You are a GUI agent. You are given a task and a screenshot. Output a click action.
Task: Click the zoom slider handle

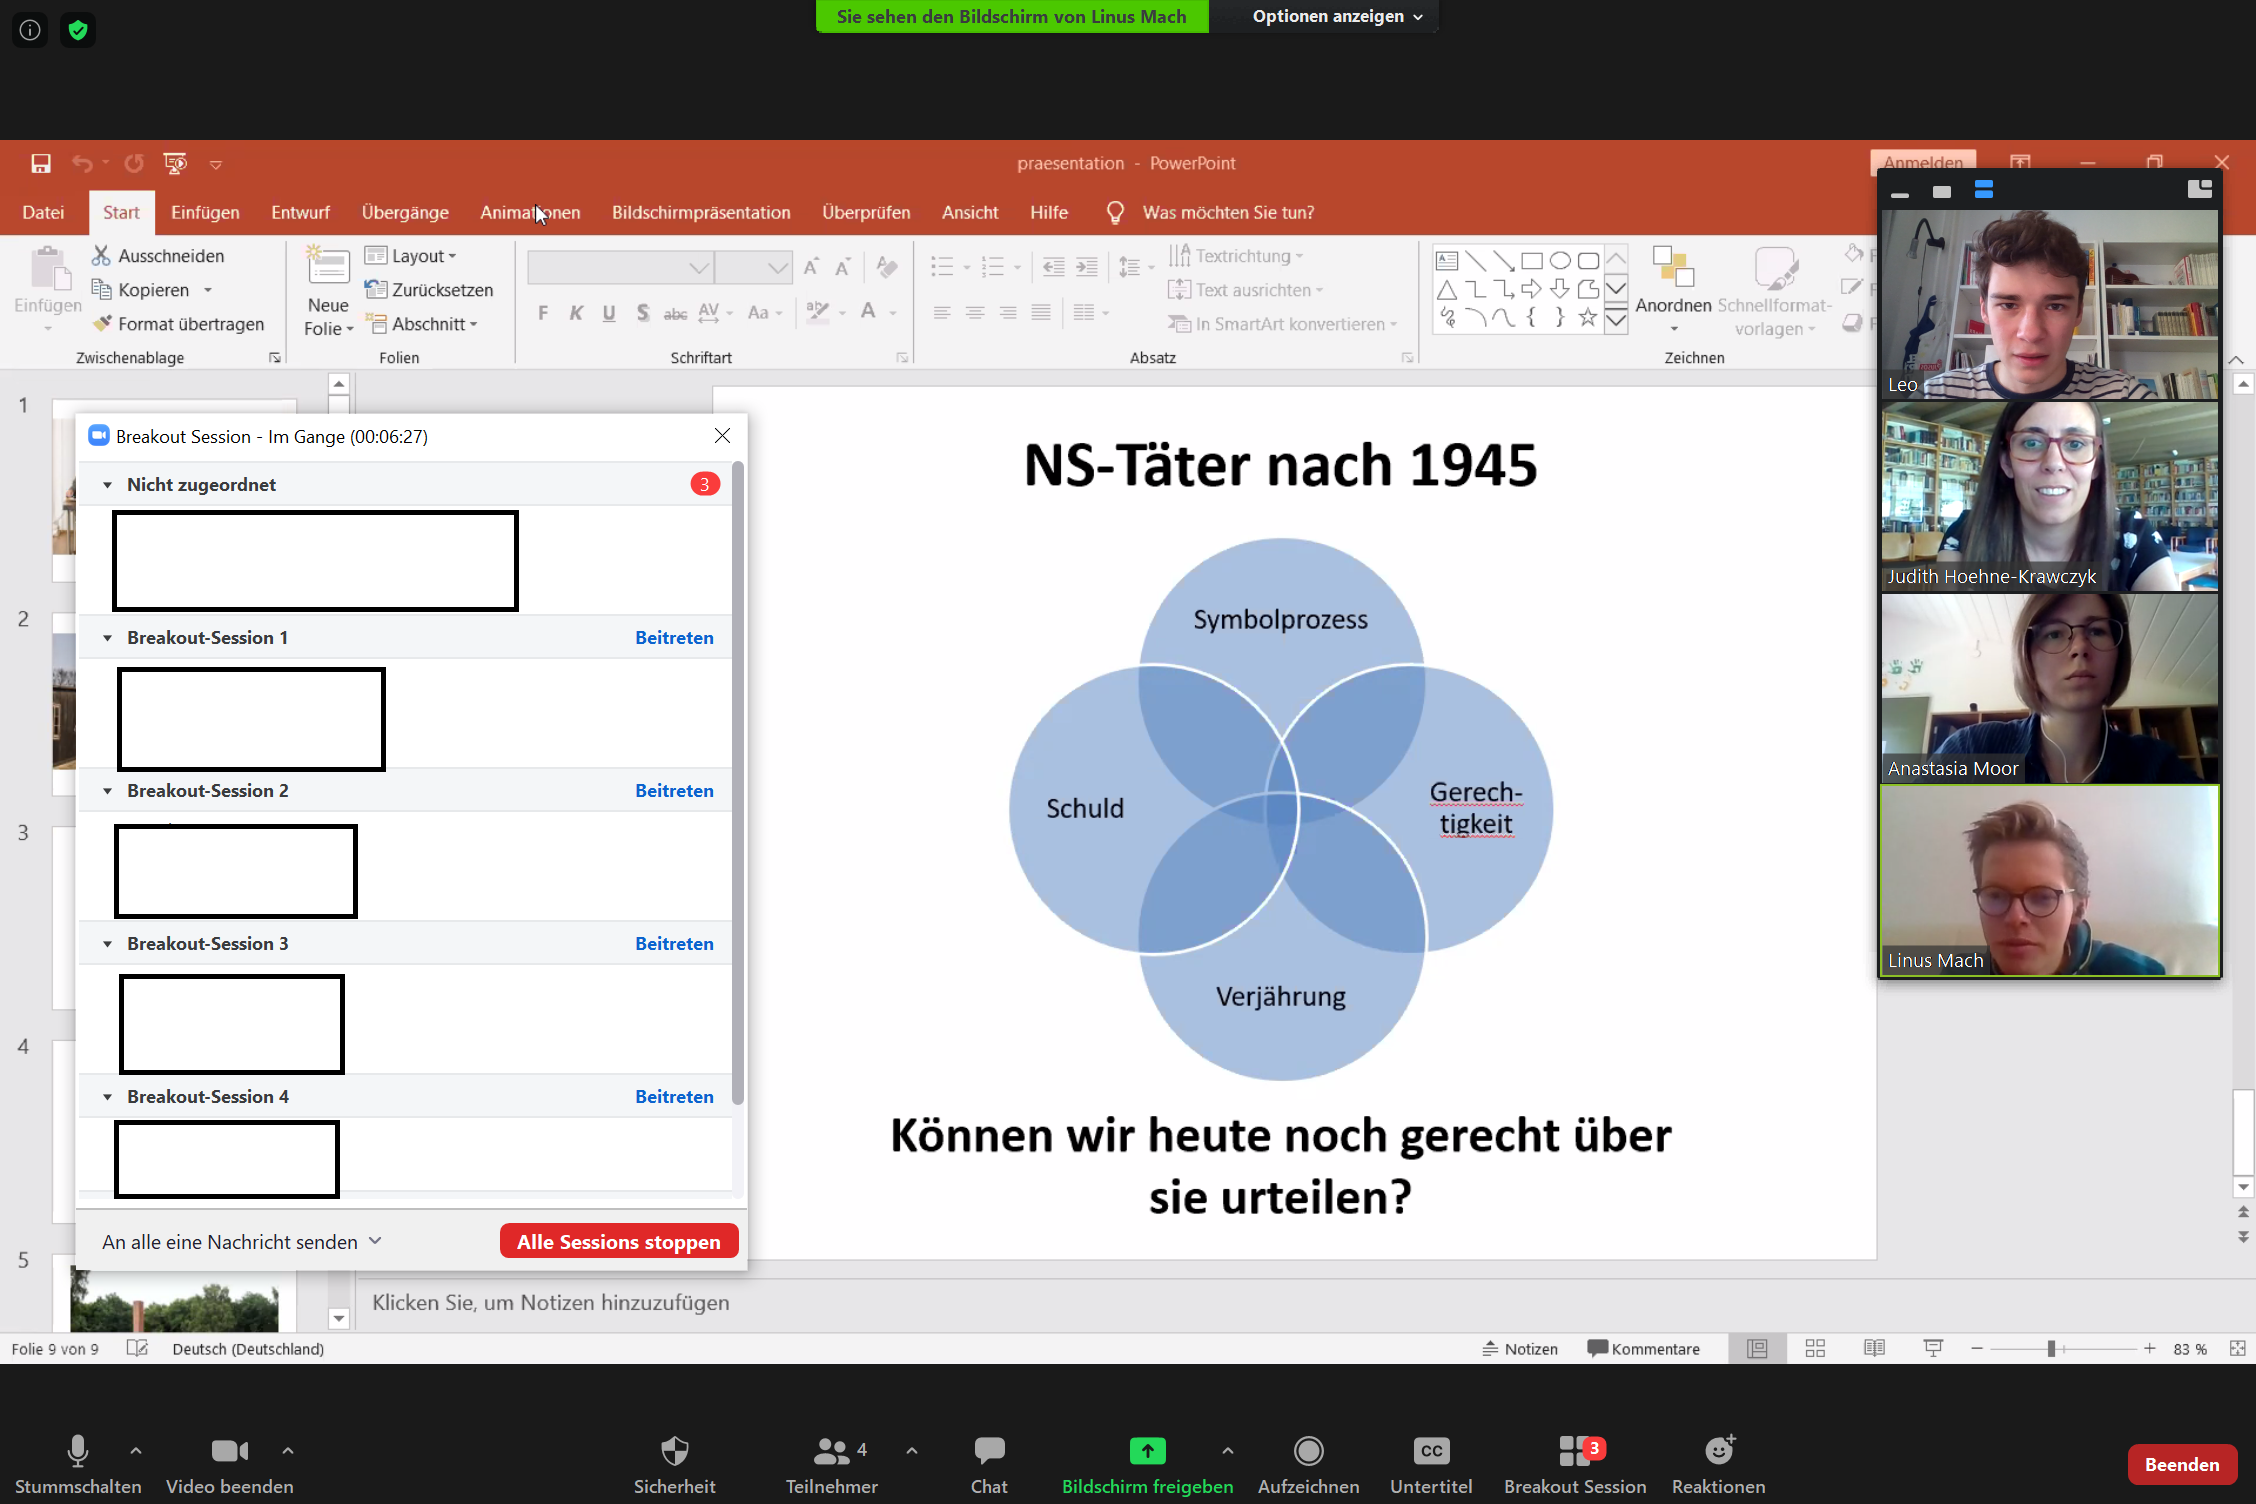pos(2051,1349)
